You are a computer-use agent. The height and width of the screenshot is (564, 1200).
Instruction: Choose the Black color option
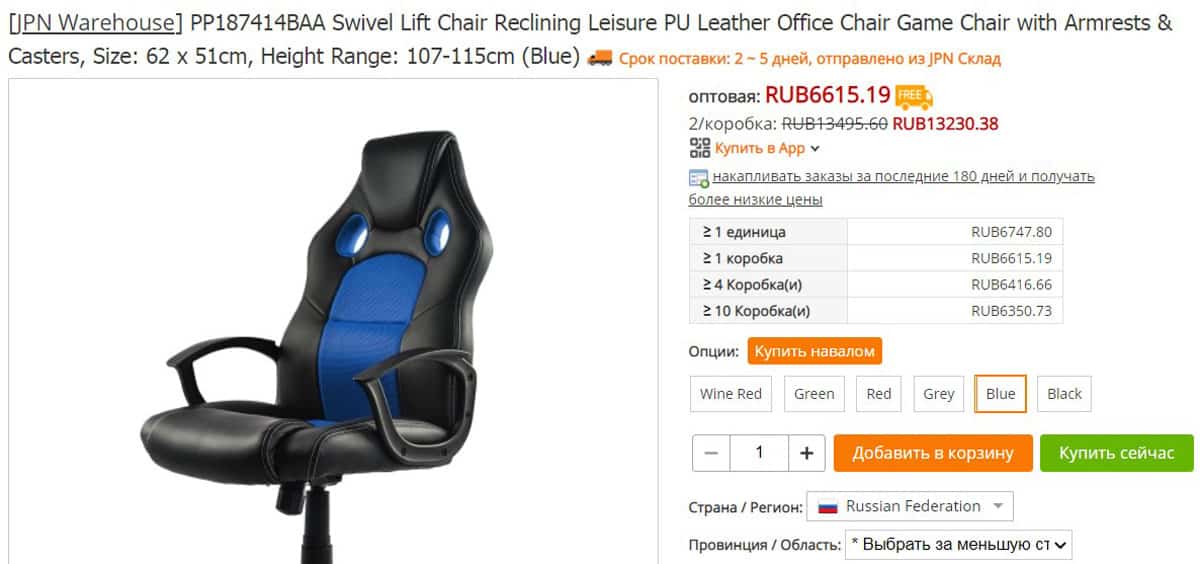1064,394
